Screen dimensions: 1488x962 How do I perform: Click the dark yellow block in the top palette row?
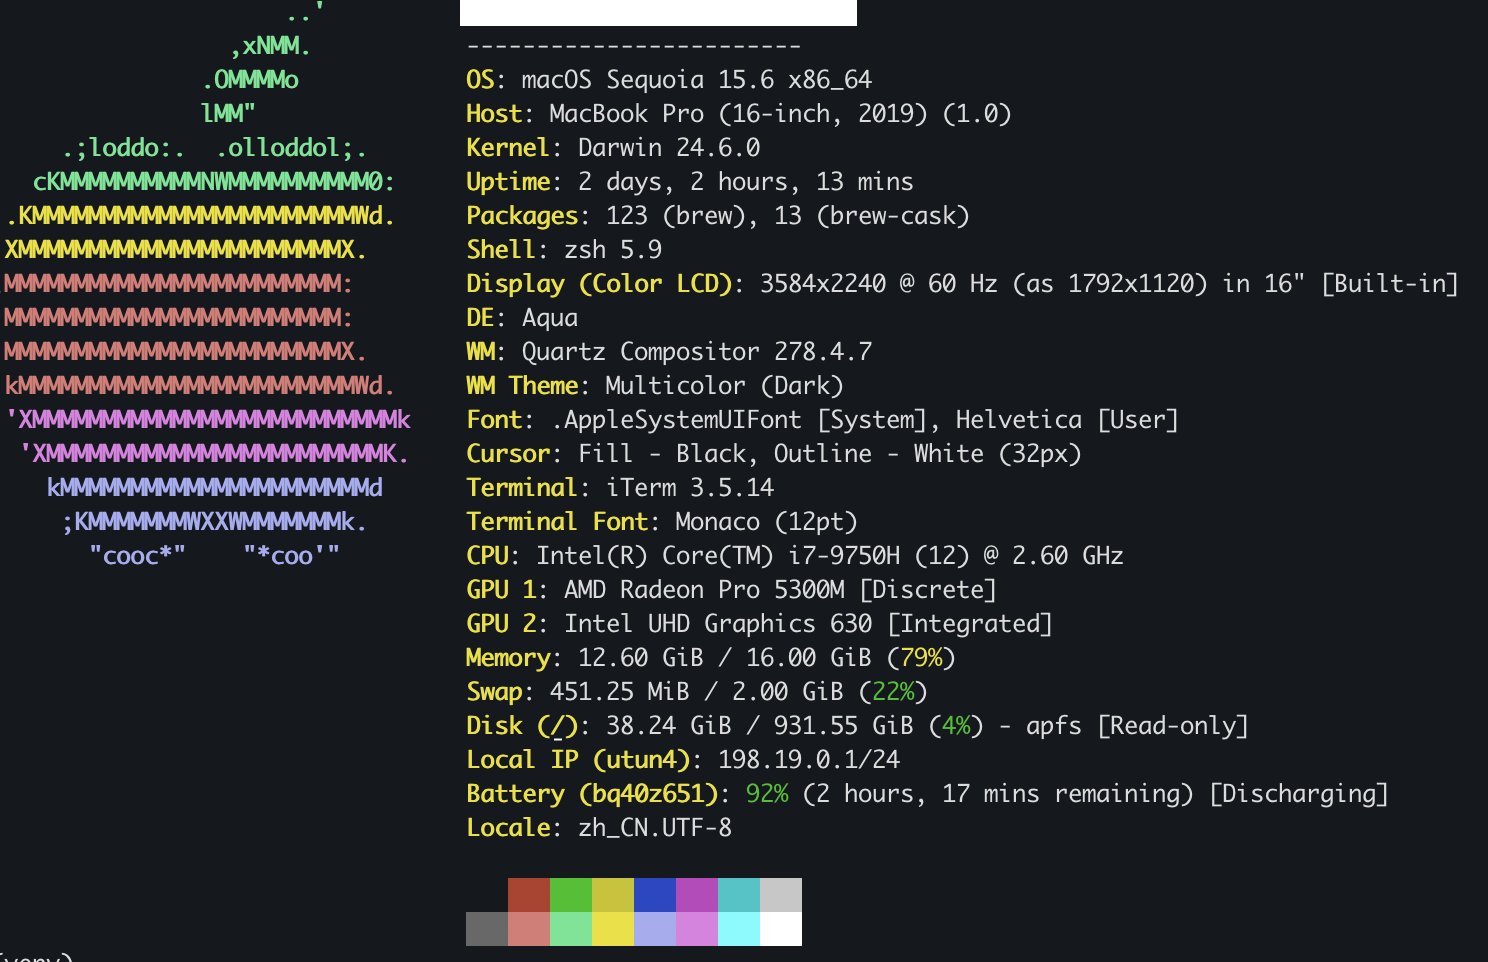point(613,895)
